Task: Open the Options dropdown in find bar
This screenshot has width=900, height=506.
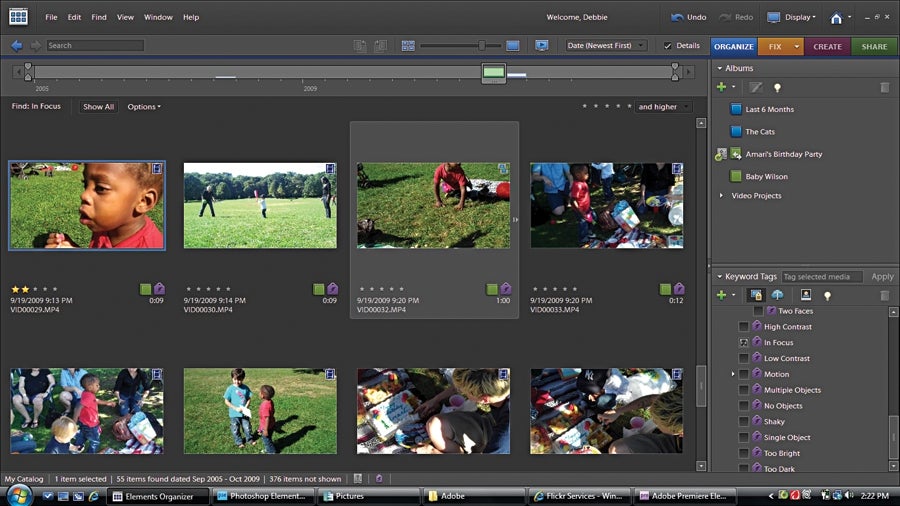Action: [144, 107]
